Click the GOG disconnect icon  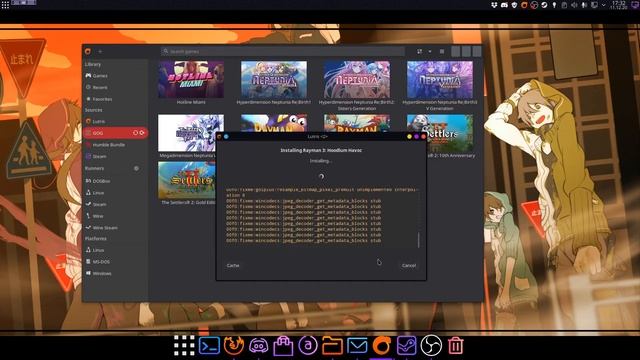click(x=142, y=133)
